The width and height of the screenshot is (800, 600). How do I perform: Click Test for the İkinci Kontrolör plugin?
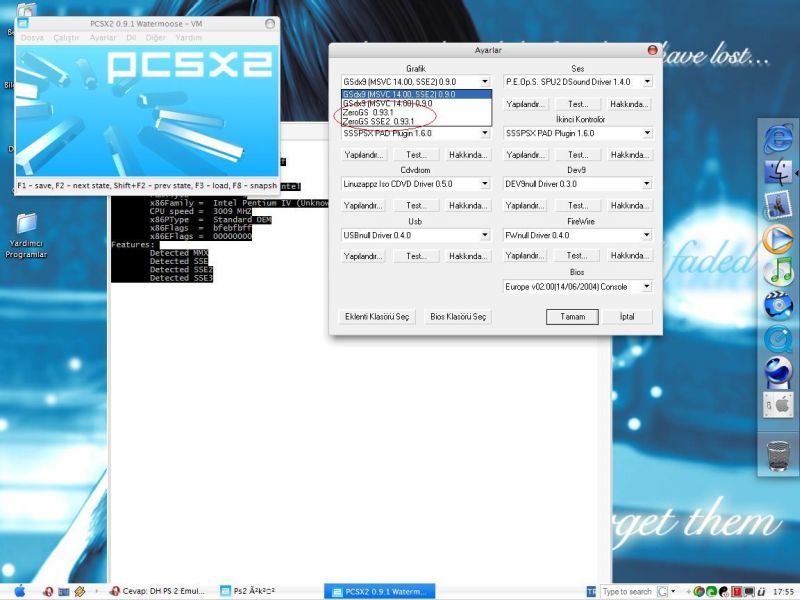pyautogui.click(x=578, y=155)
